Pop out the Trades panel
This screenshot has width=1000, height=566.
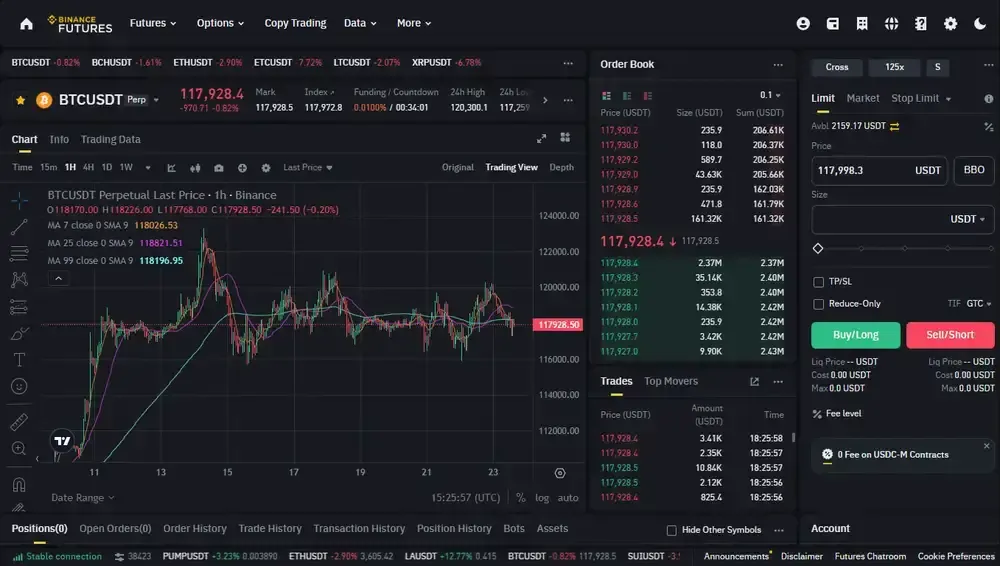[754, 382]
